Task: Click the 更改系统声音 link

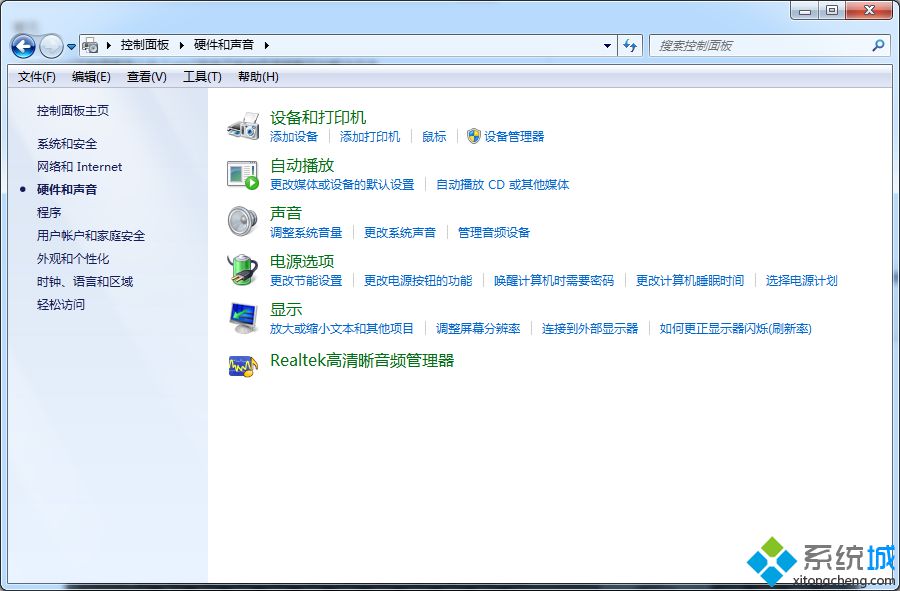Action: [400, 232]
